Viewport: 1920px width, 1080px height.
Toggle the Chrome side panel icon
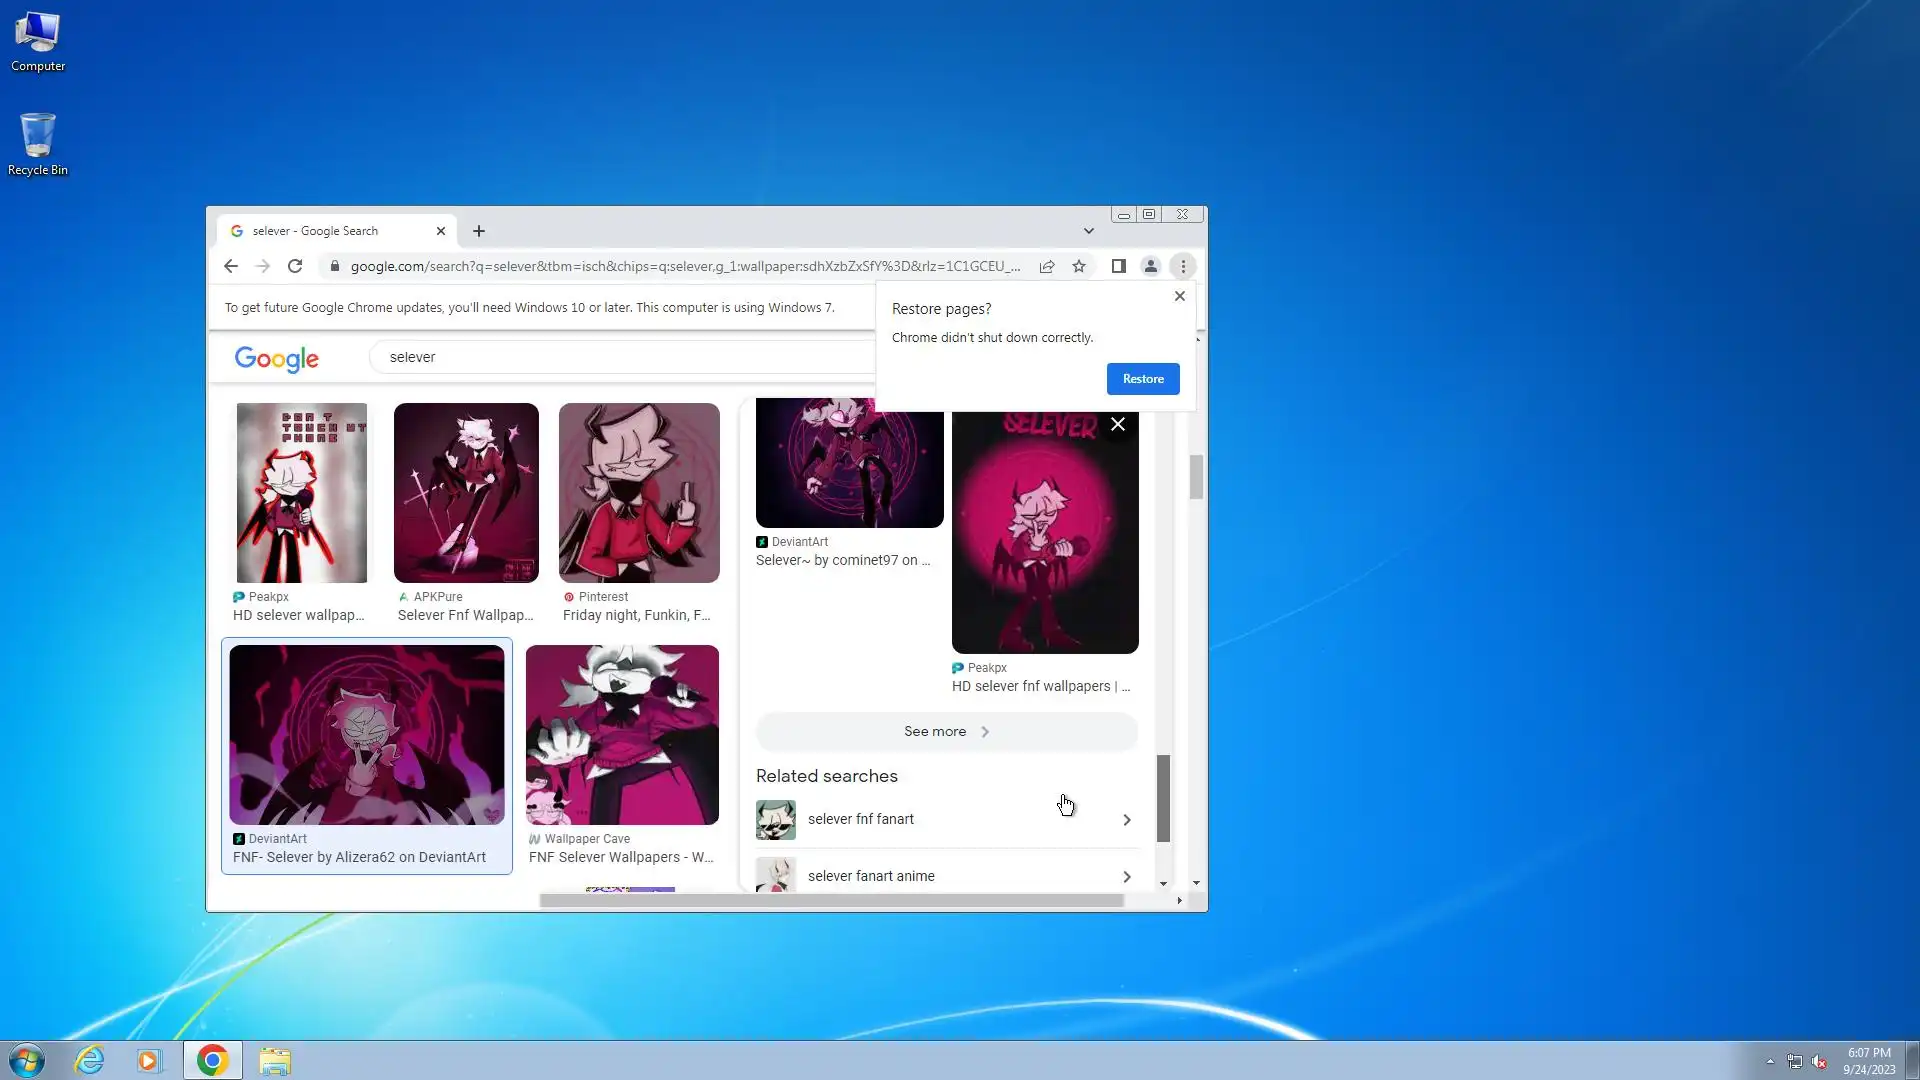(1119, 266)
